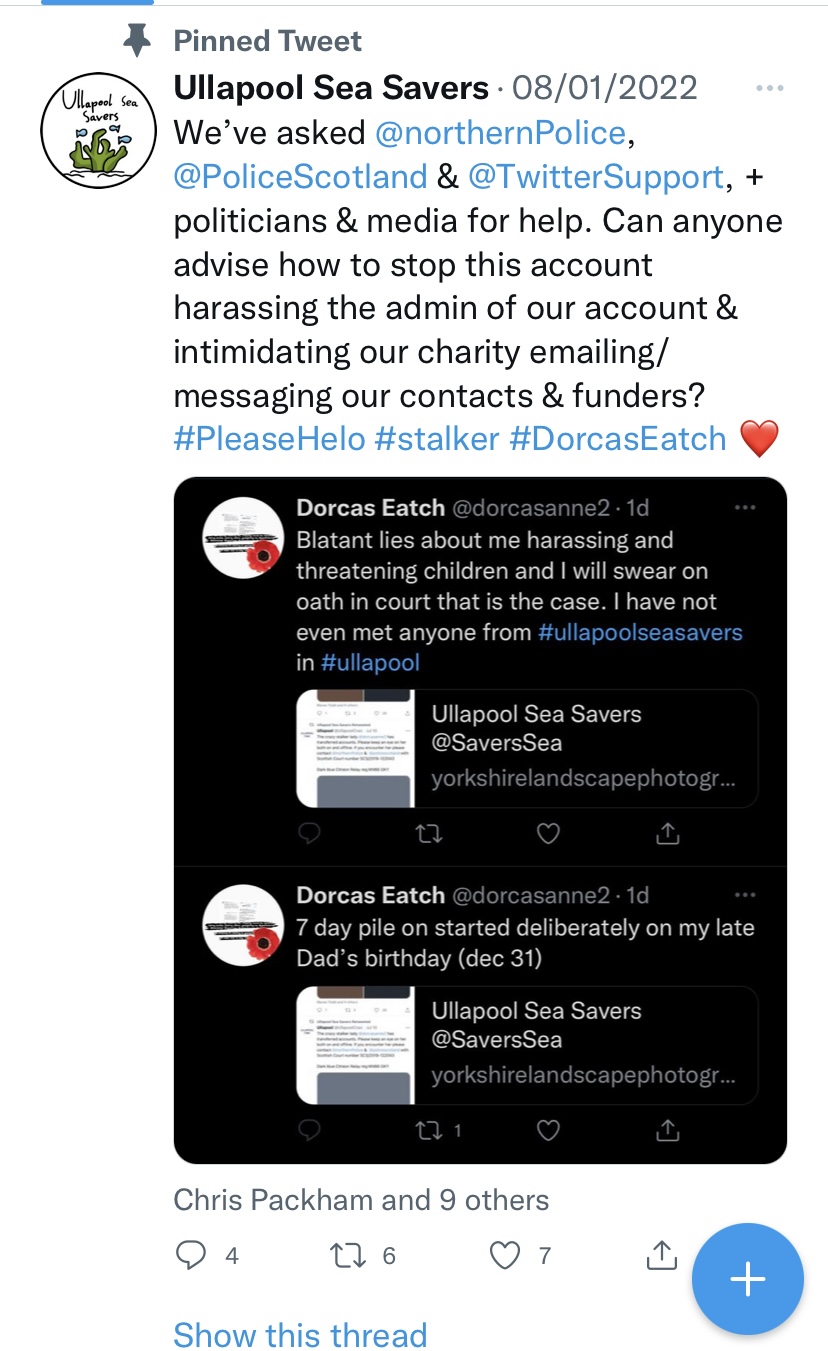Tap the pushpin icon beside Pinned Tweet

pos(136,41)
